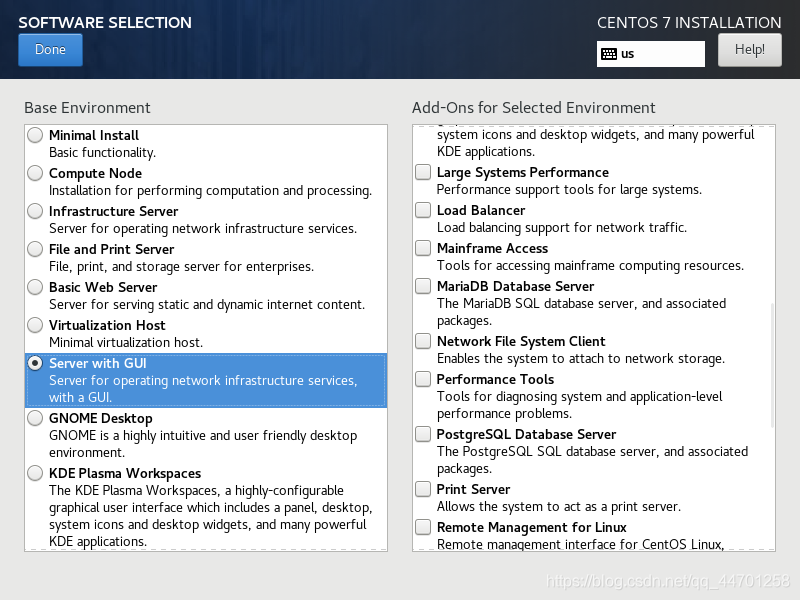Click the us keyboard layout field
This screenshot has width=800, height=600.
click(x=651, y=54)
